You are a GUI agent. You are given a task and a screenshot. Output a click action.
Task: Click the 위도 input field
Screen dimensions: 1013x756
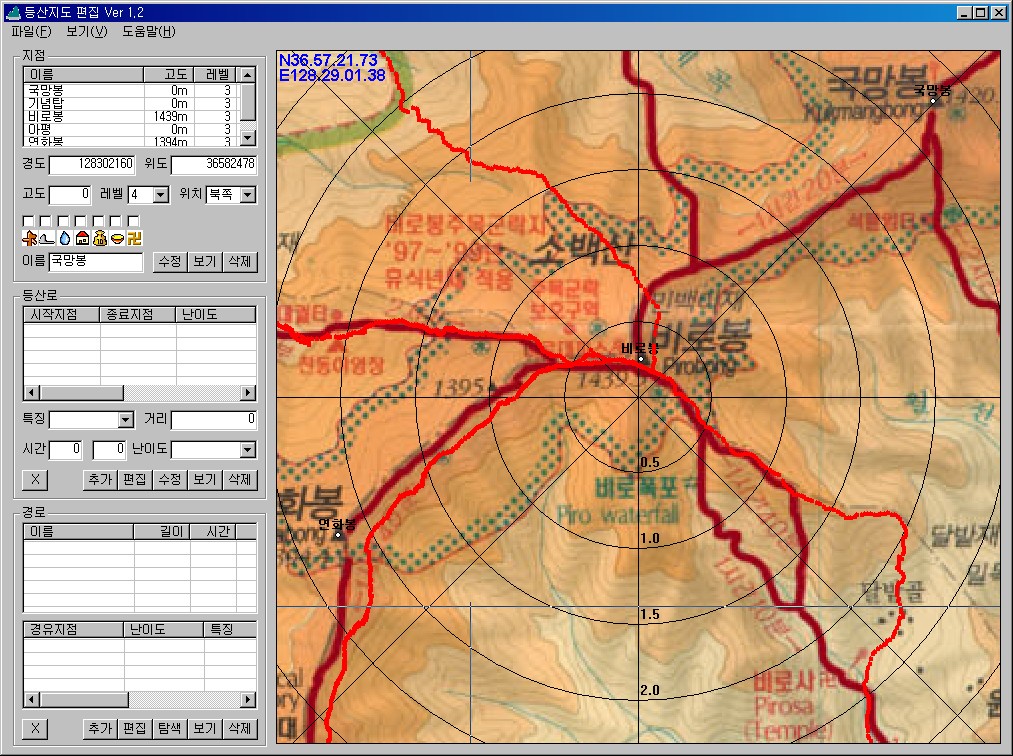click(213, 164)
